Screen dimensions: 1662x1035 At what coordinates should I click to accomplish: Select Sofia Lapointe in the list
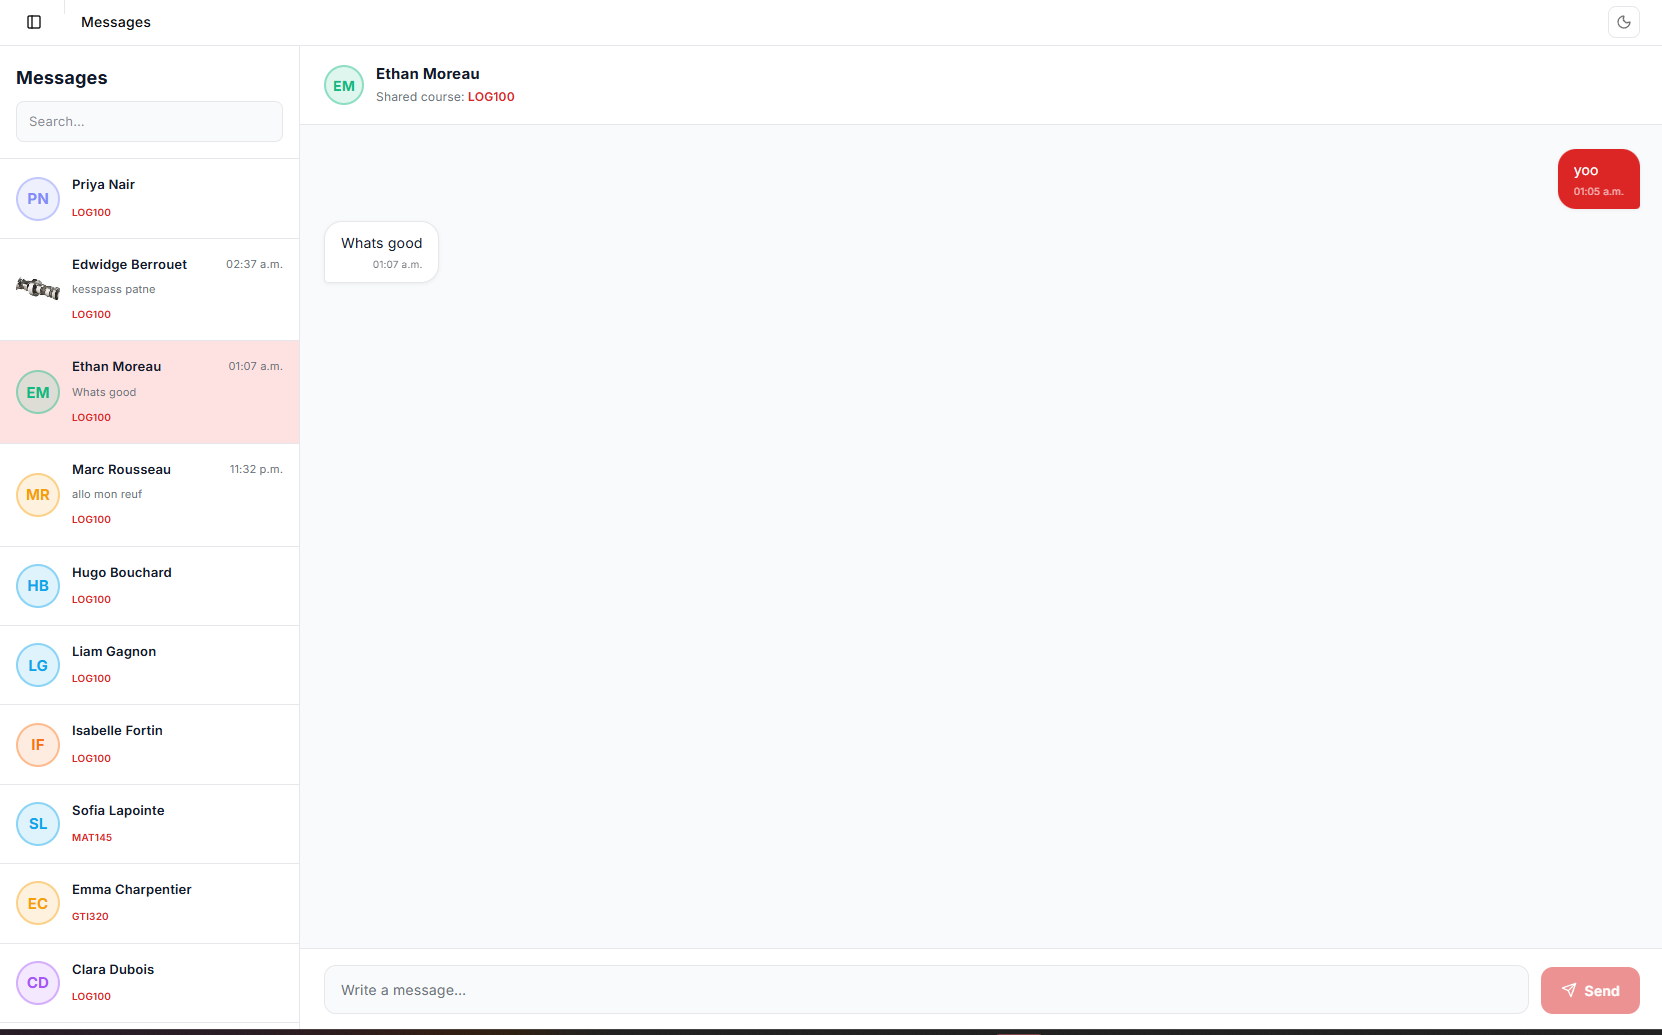point(149,824)
